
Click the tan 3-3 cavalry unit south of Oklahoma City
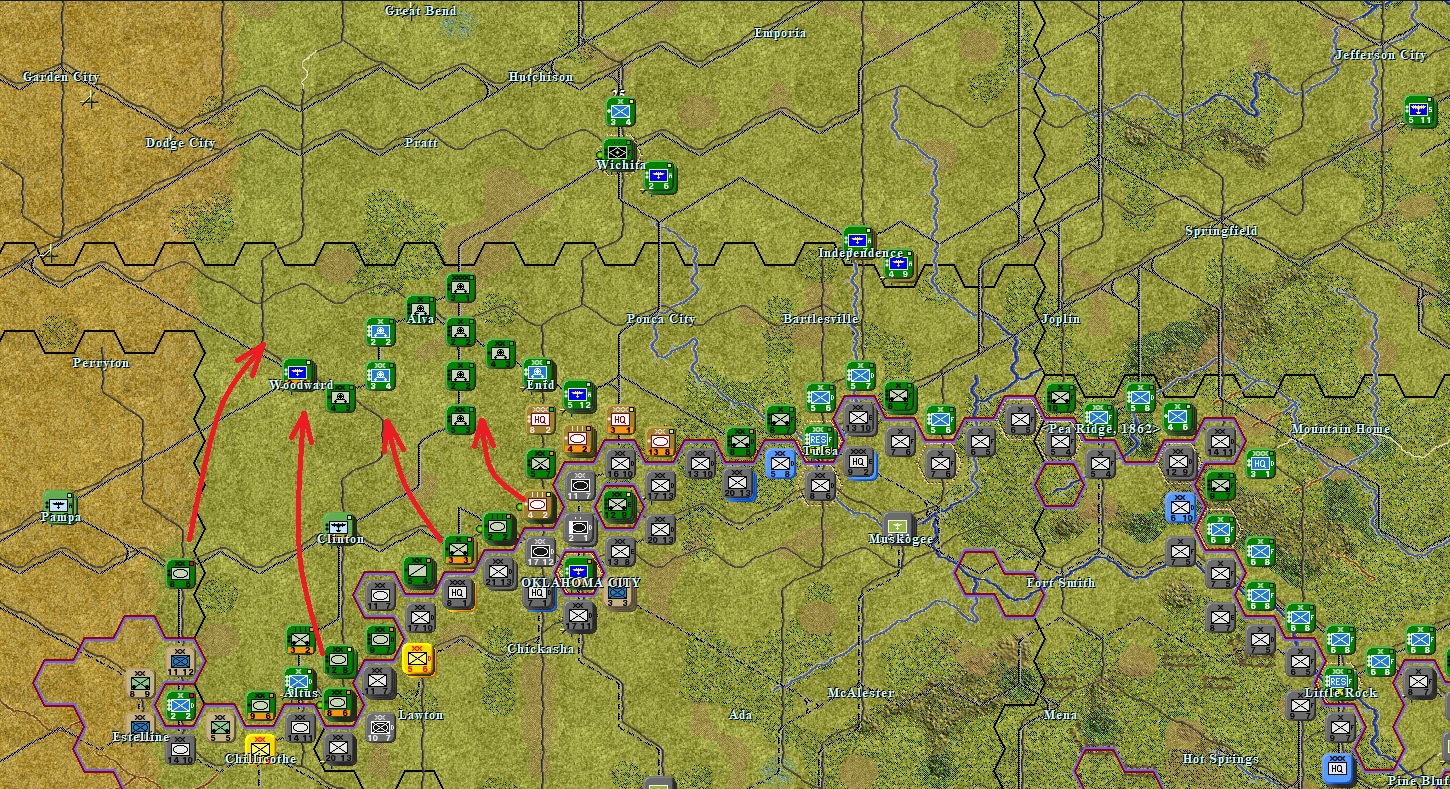[618, 593]
